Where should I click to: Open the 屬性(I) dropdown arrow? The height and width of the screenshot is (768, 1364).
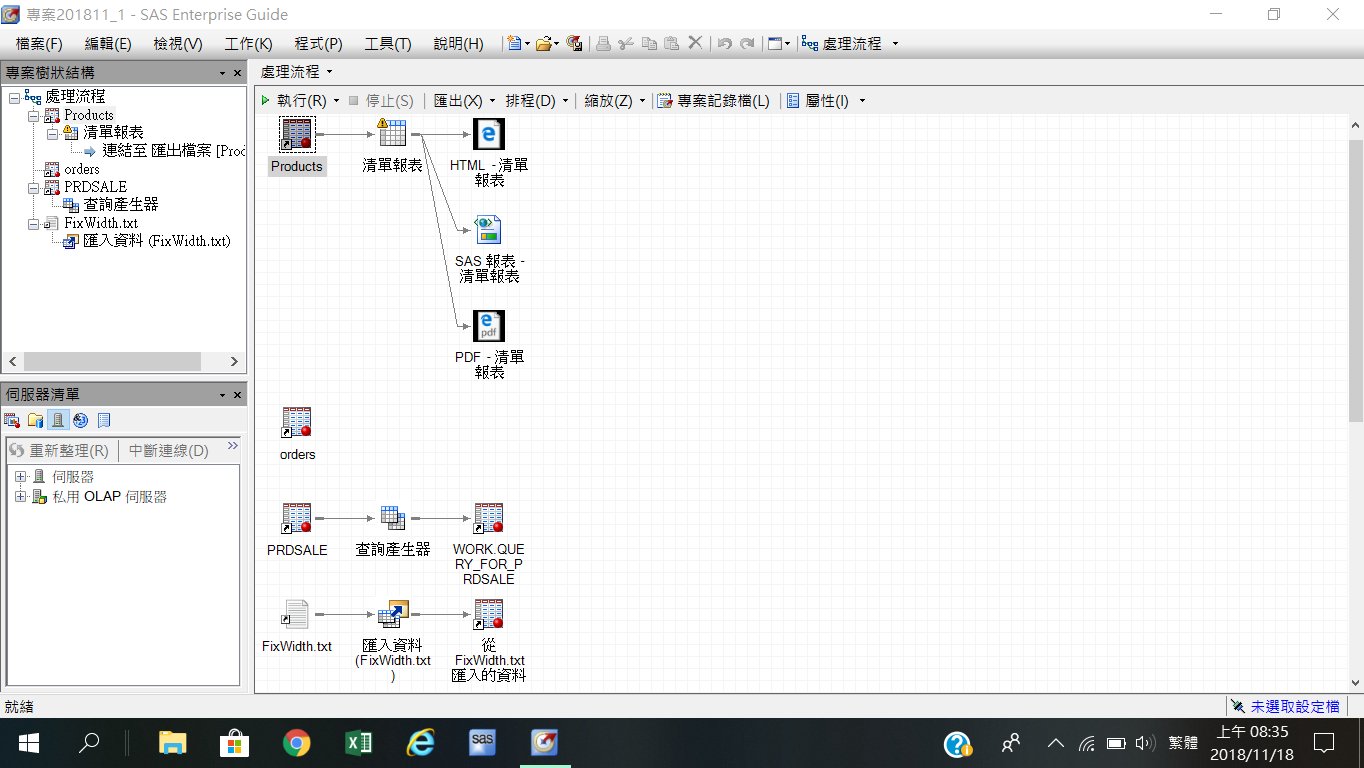click(x=862, y=101)
